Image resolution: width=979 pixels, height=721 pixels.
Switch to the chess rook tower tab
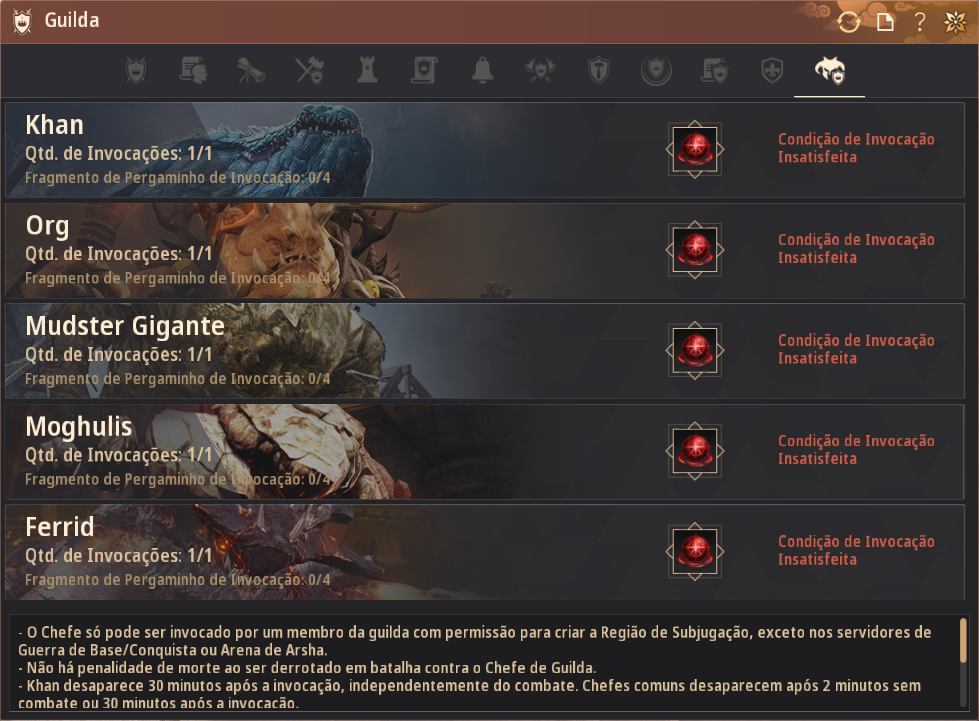(367, 71)
